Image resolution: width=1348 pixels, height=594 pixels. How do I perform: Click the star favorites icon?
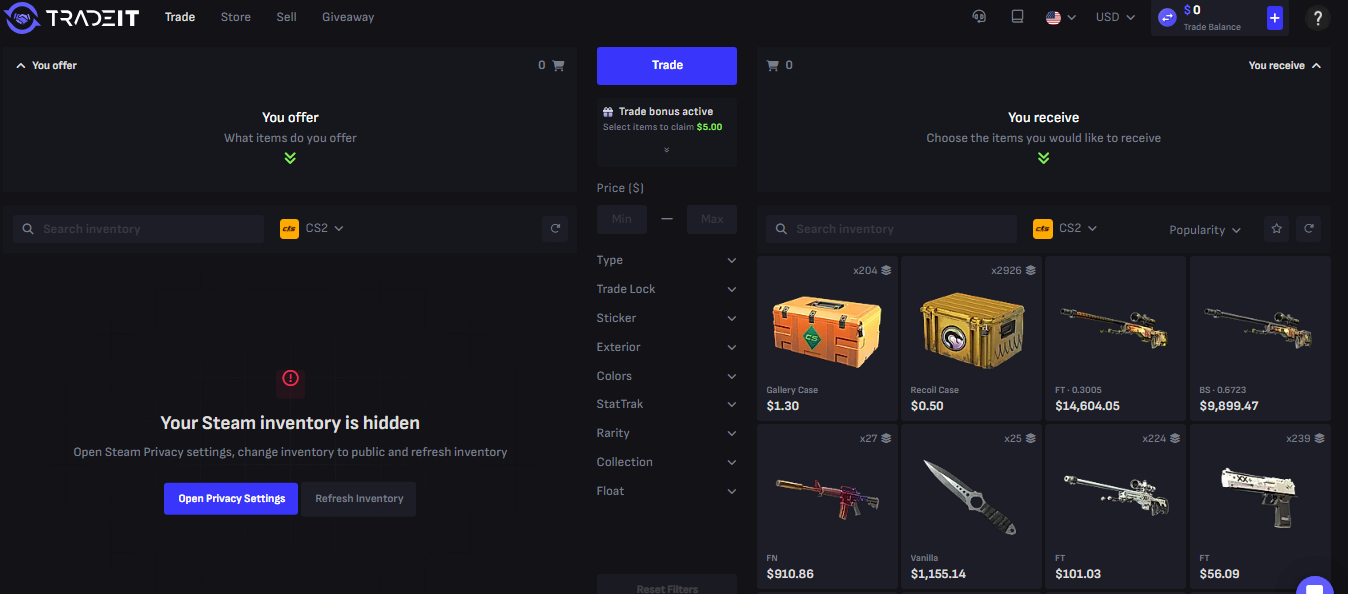point(1276,229)
